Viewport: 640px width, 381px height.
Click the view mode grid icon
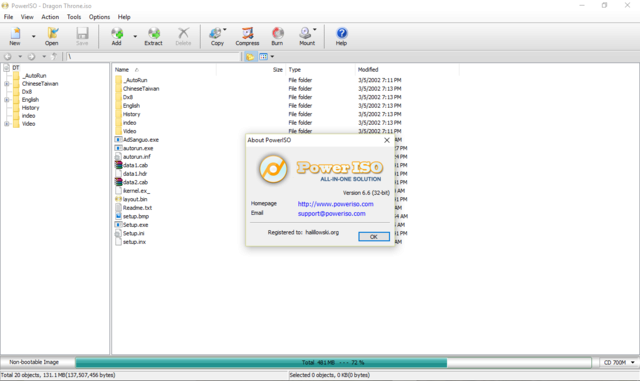pyautogui.click(x=264, y=57)
